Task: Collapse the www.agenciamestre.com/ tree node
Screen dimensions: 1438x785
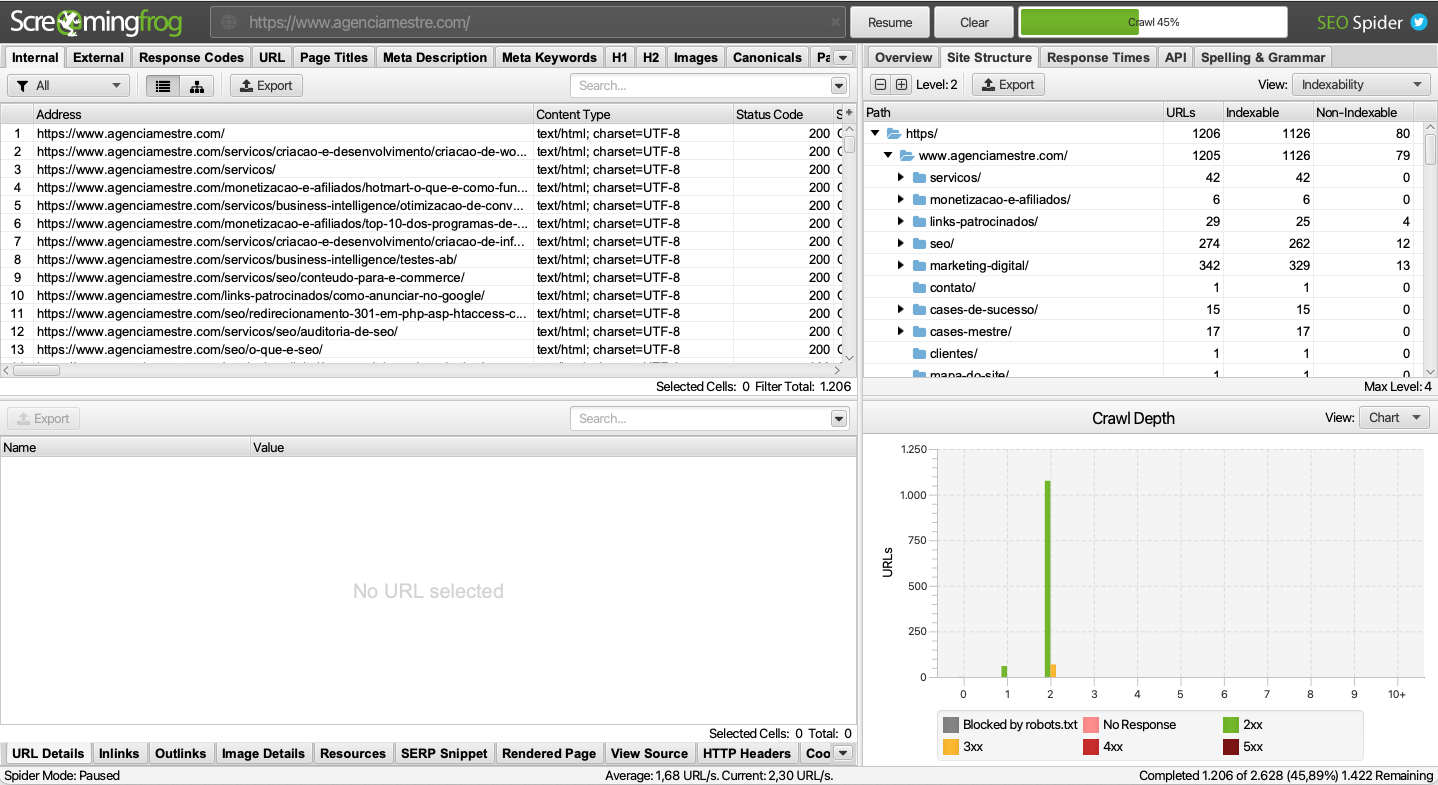Action: (888, 155)
